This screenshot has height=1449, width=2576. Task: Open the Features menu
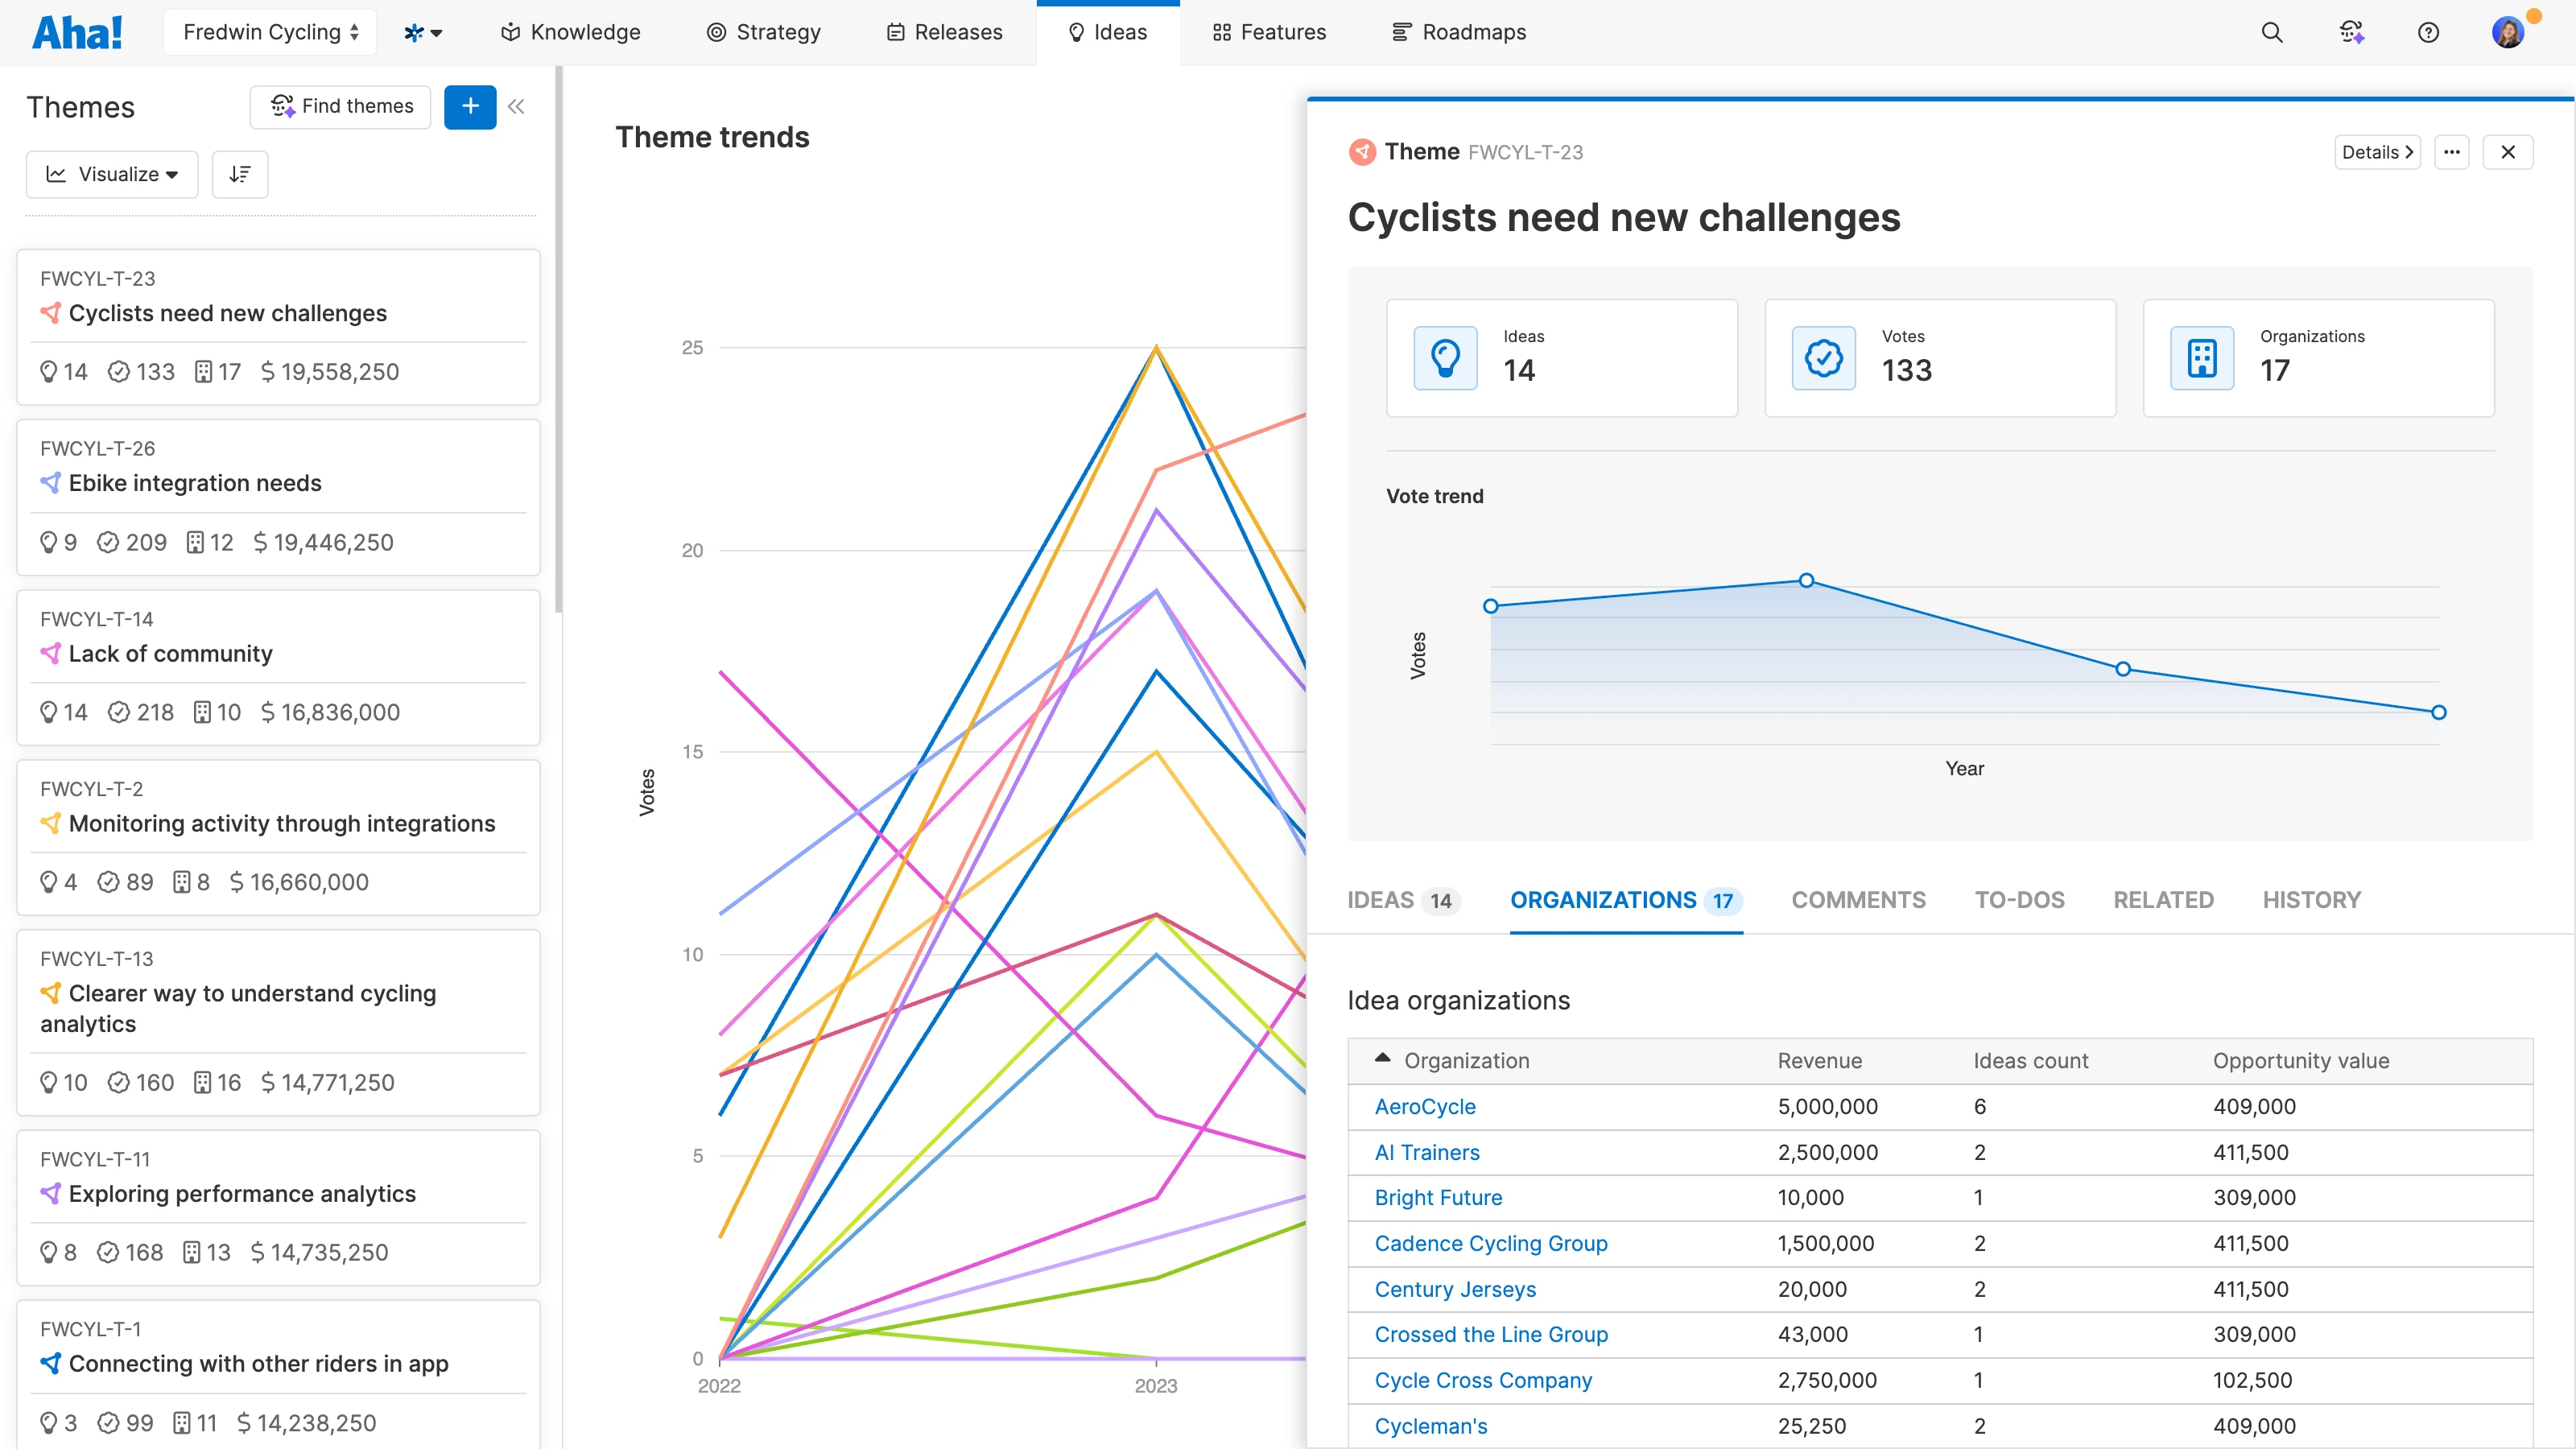[1269, 32]
